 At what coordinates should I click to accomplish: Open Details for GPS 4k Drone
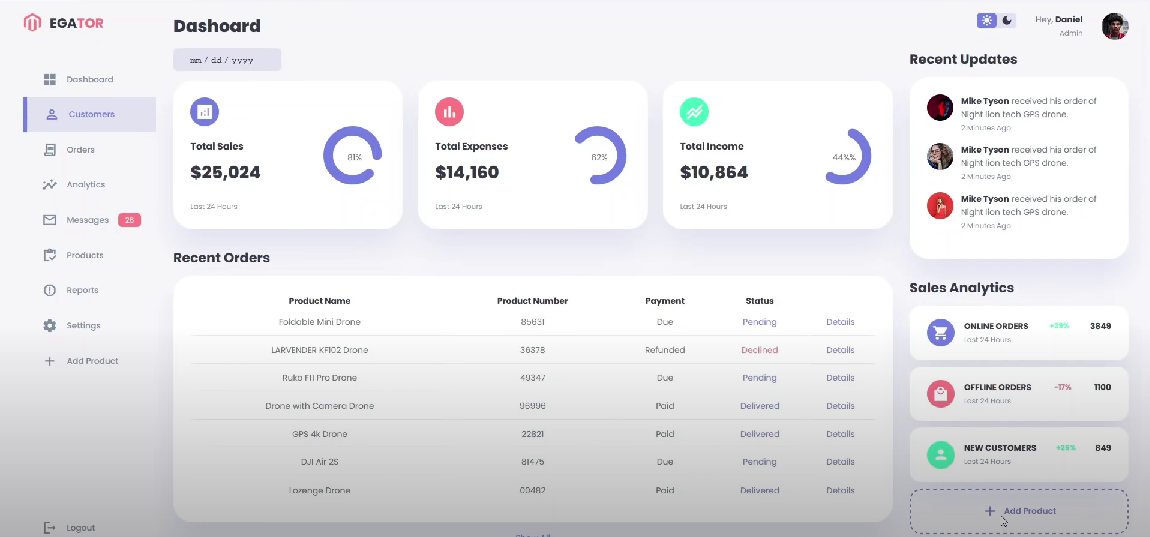point(840,434)
